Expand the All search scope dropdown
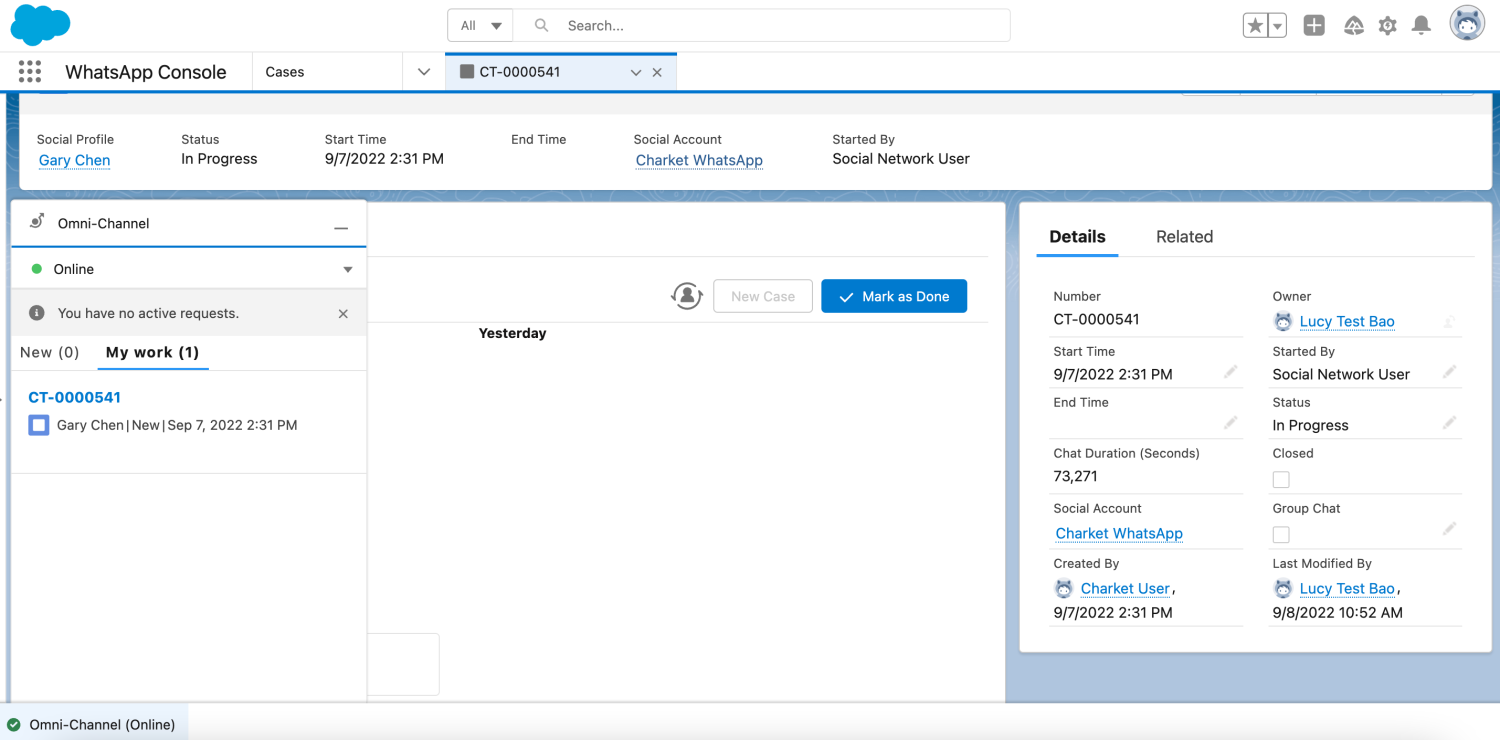This screenshot has width=1500, height=740. click(480, 26)
